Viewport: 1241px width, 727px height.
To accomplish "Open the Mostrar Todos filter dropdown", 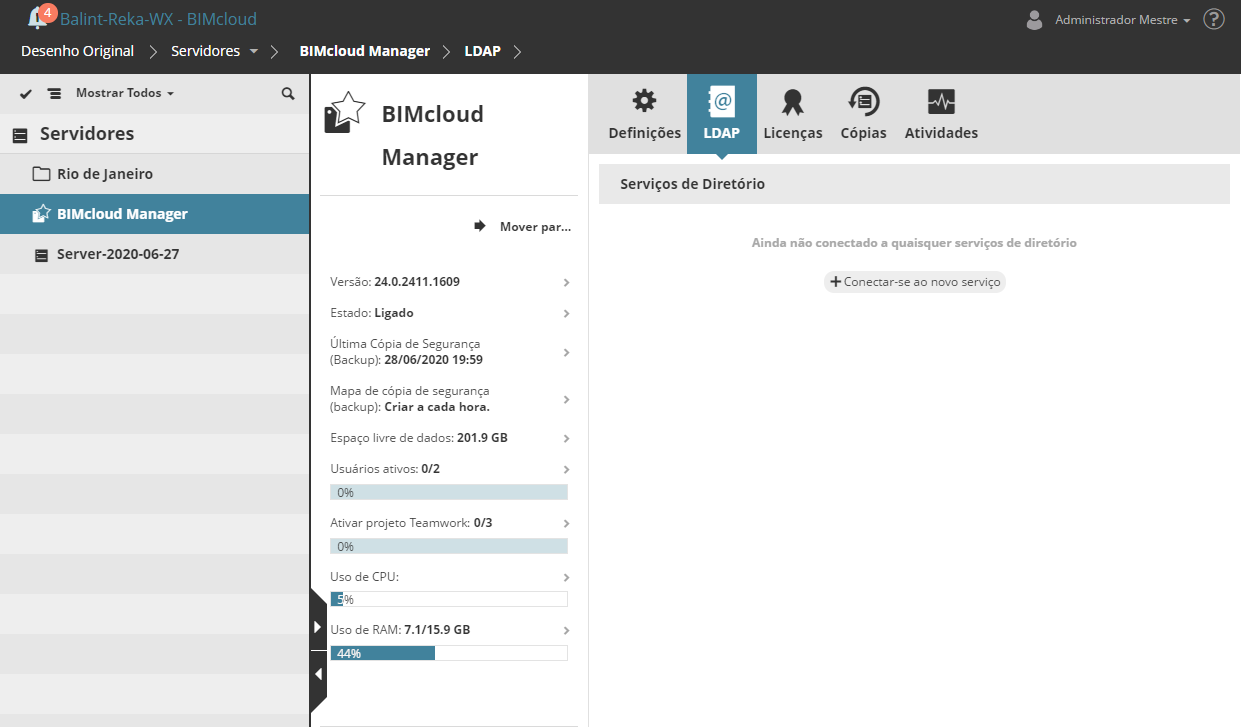I will click(x=125, y=93).
